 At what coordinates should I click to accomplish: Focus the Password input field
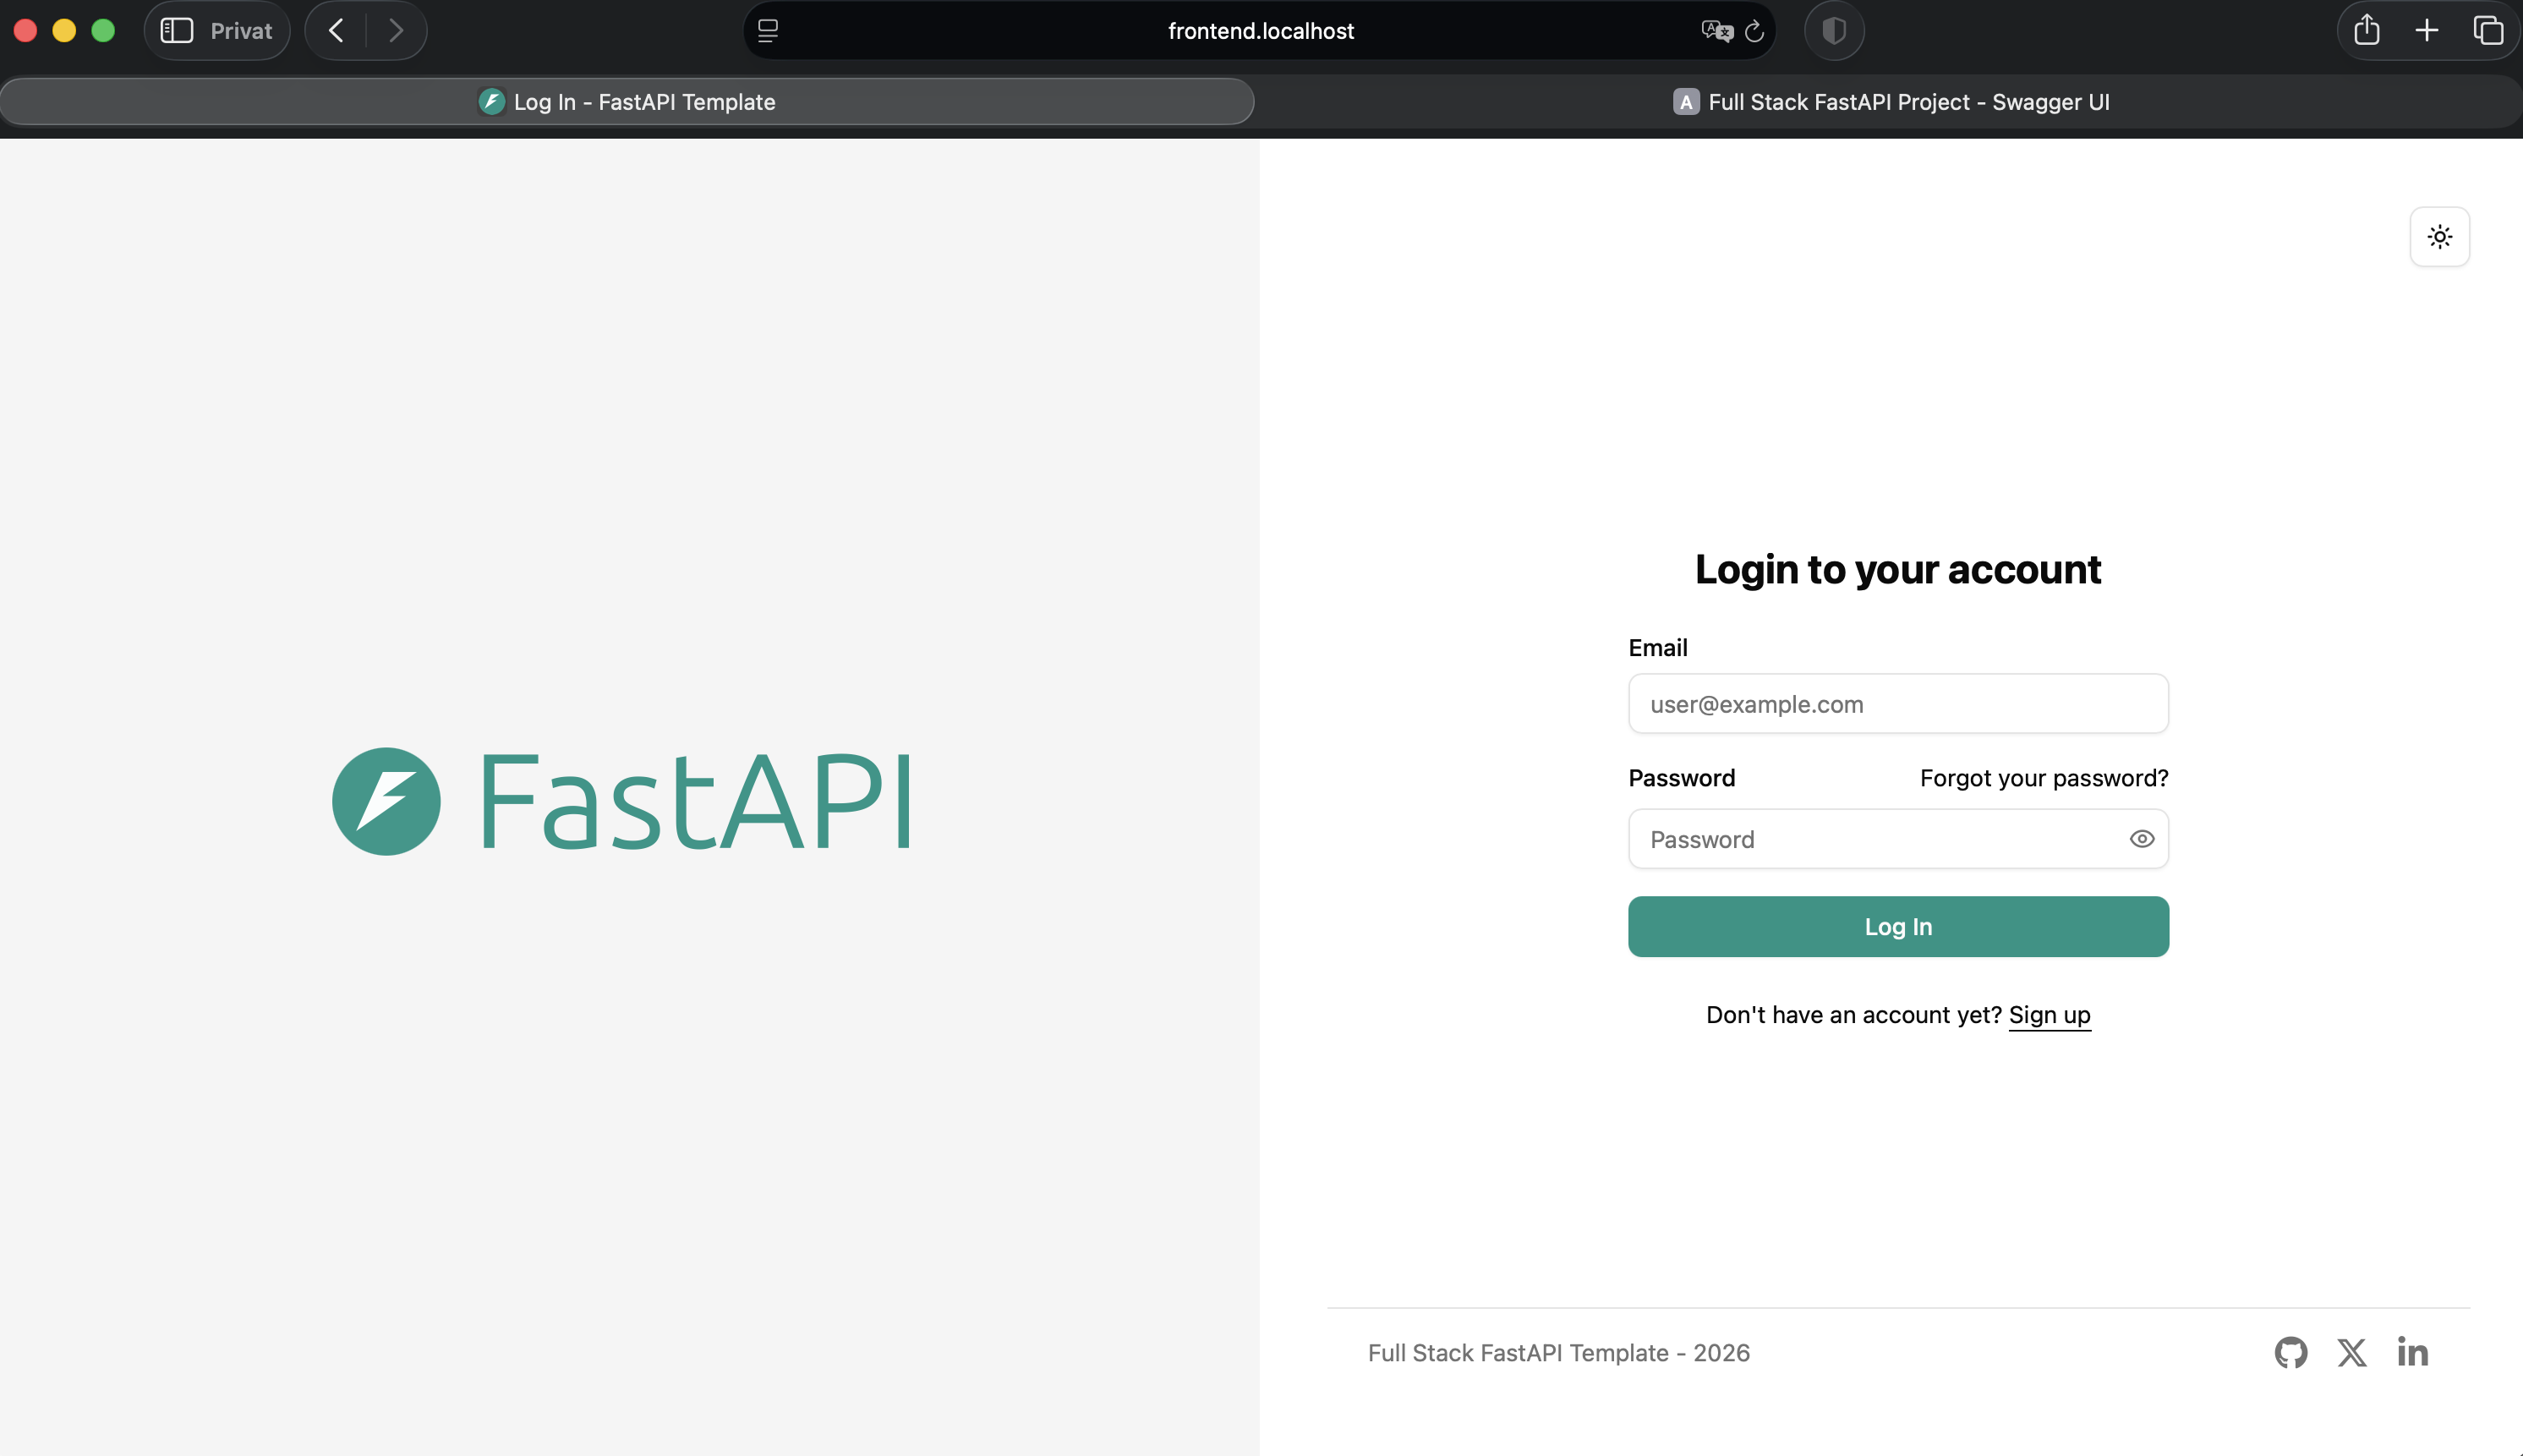tap(1898, 839)
